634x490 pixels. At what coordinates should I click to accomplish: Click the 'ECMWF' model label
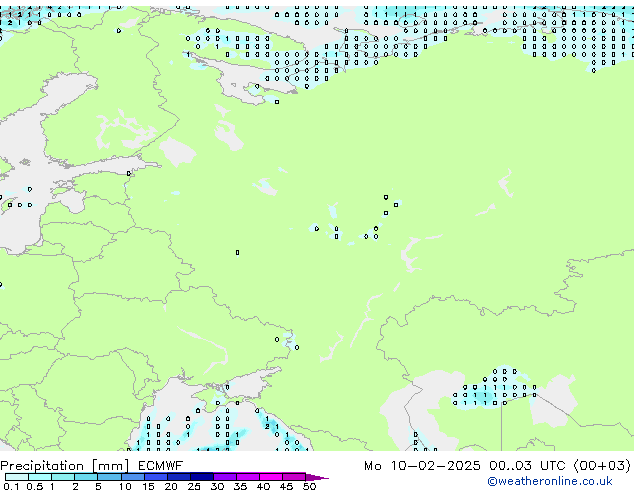pyautogui.click(x=161, y=466)
